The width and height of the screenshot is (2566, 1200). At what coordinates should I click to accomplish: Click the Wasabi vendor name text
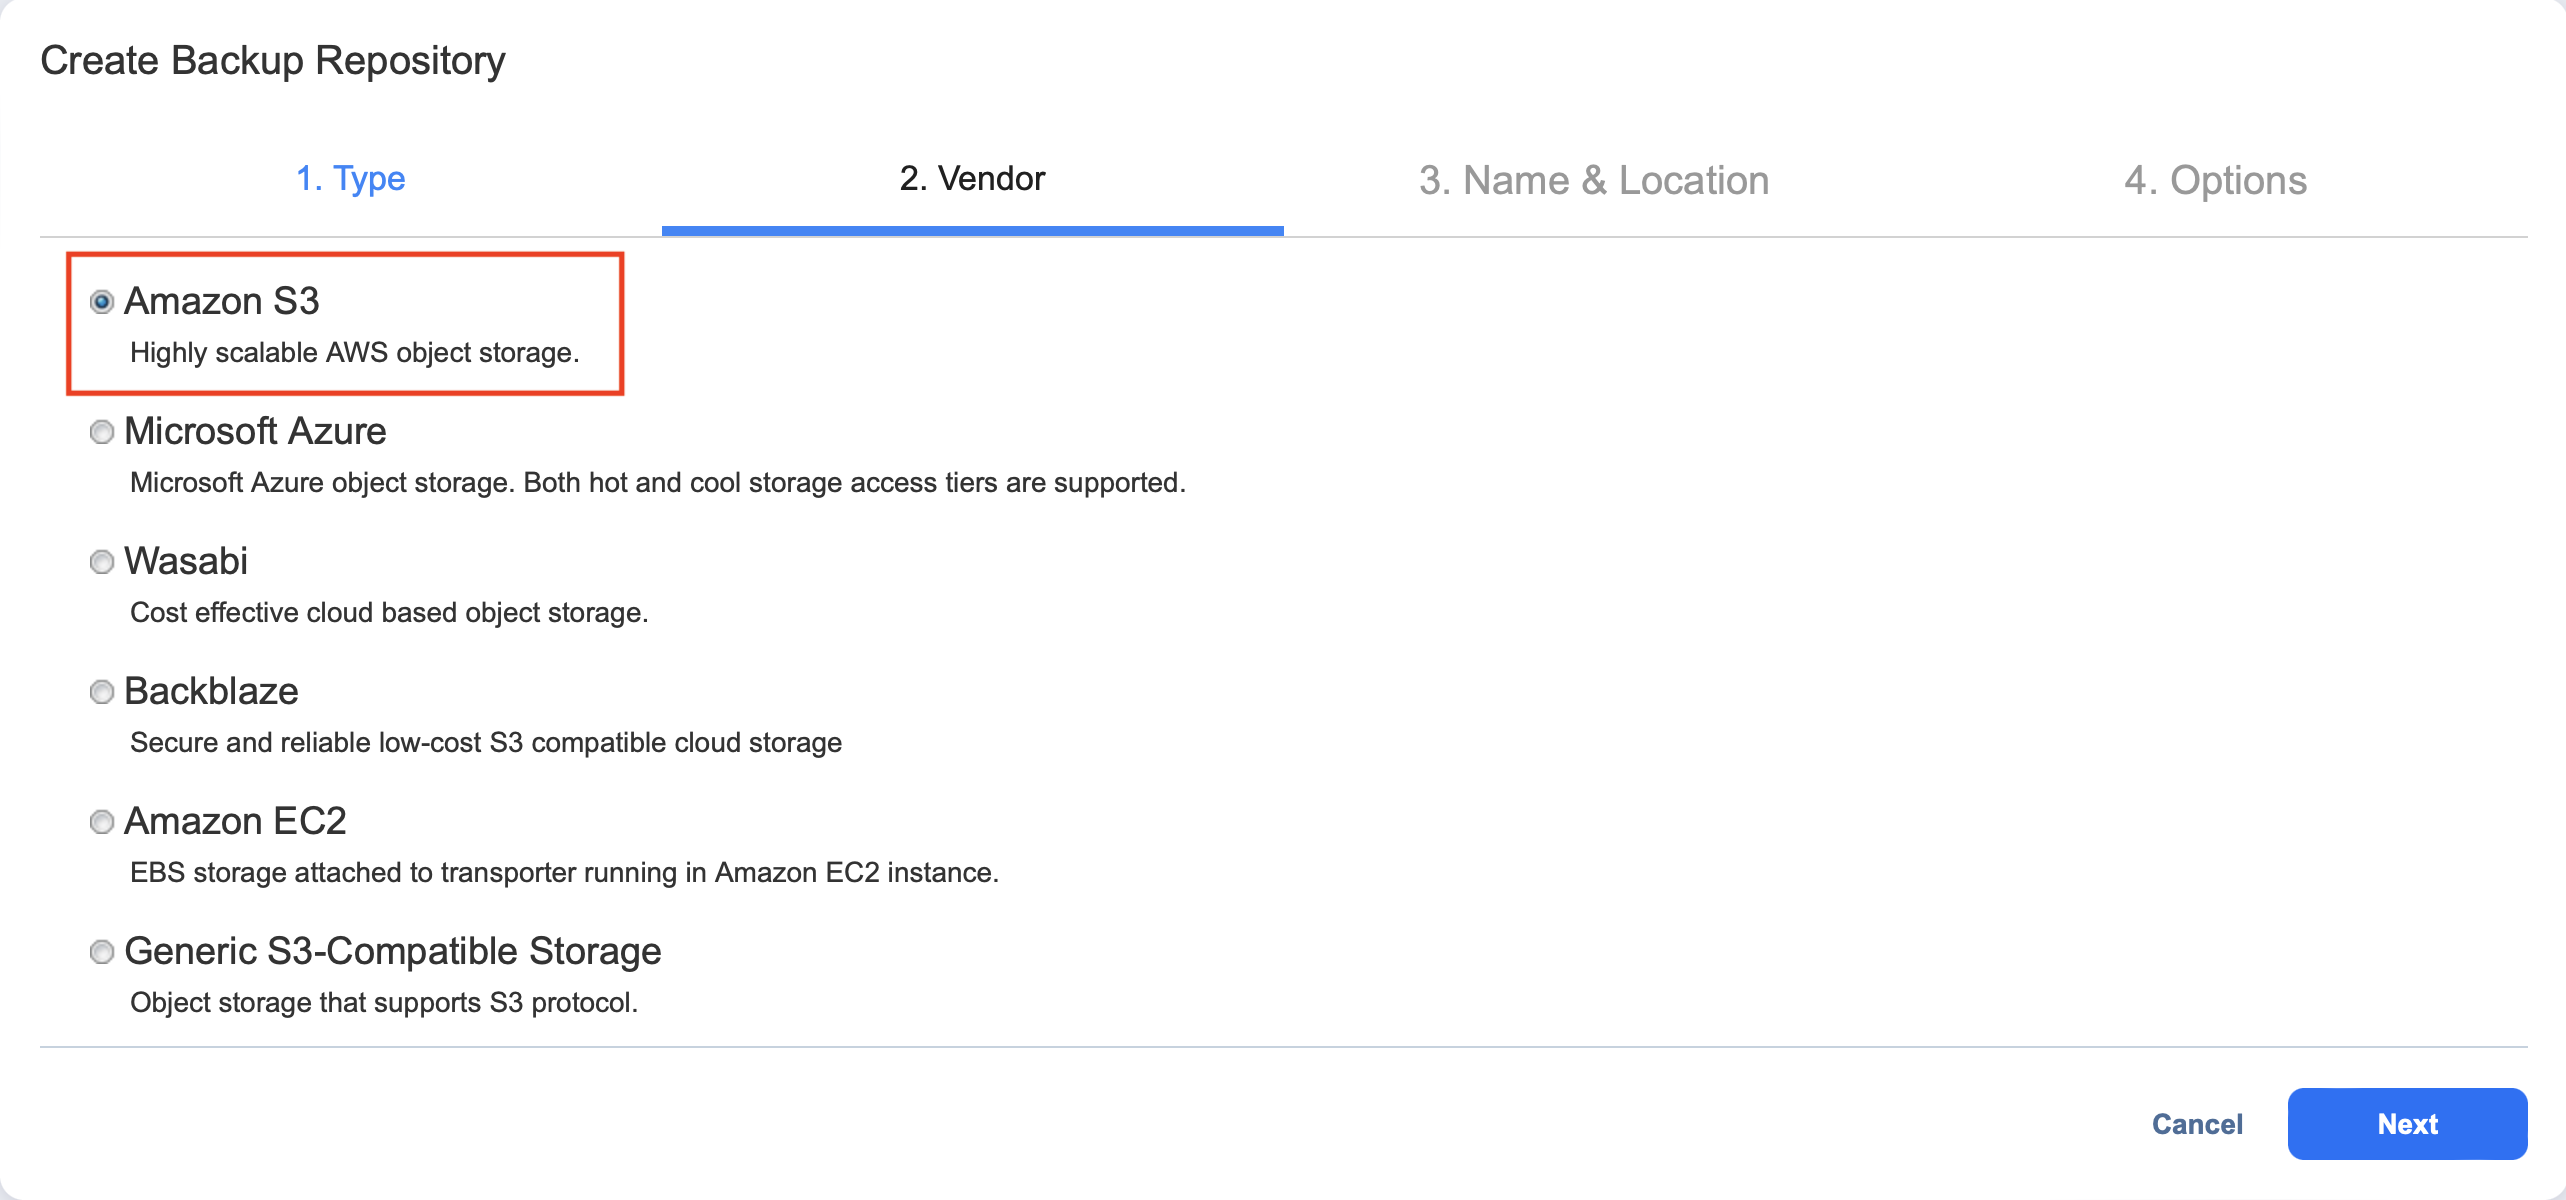pos(186,561)
